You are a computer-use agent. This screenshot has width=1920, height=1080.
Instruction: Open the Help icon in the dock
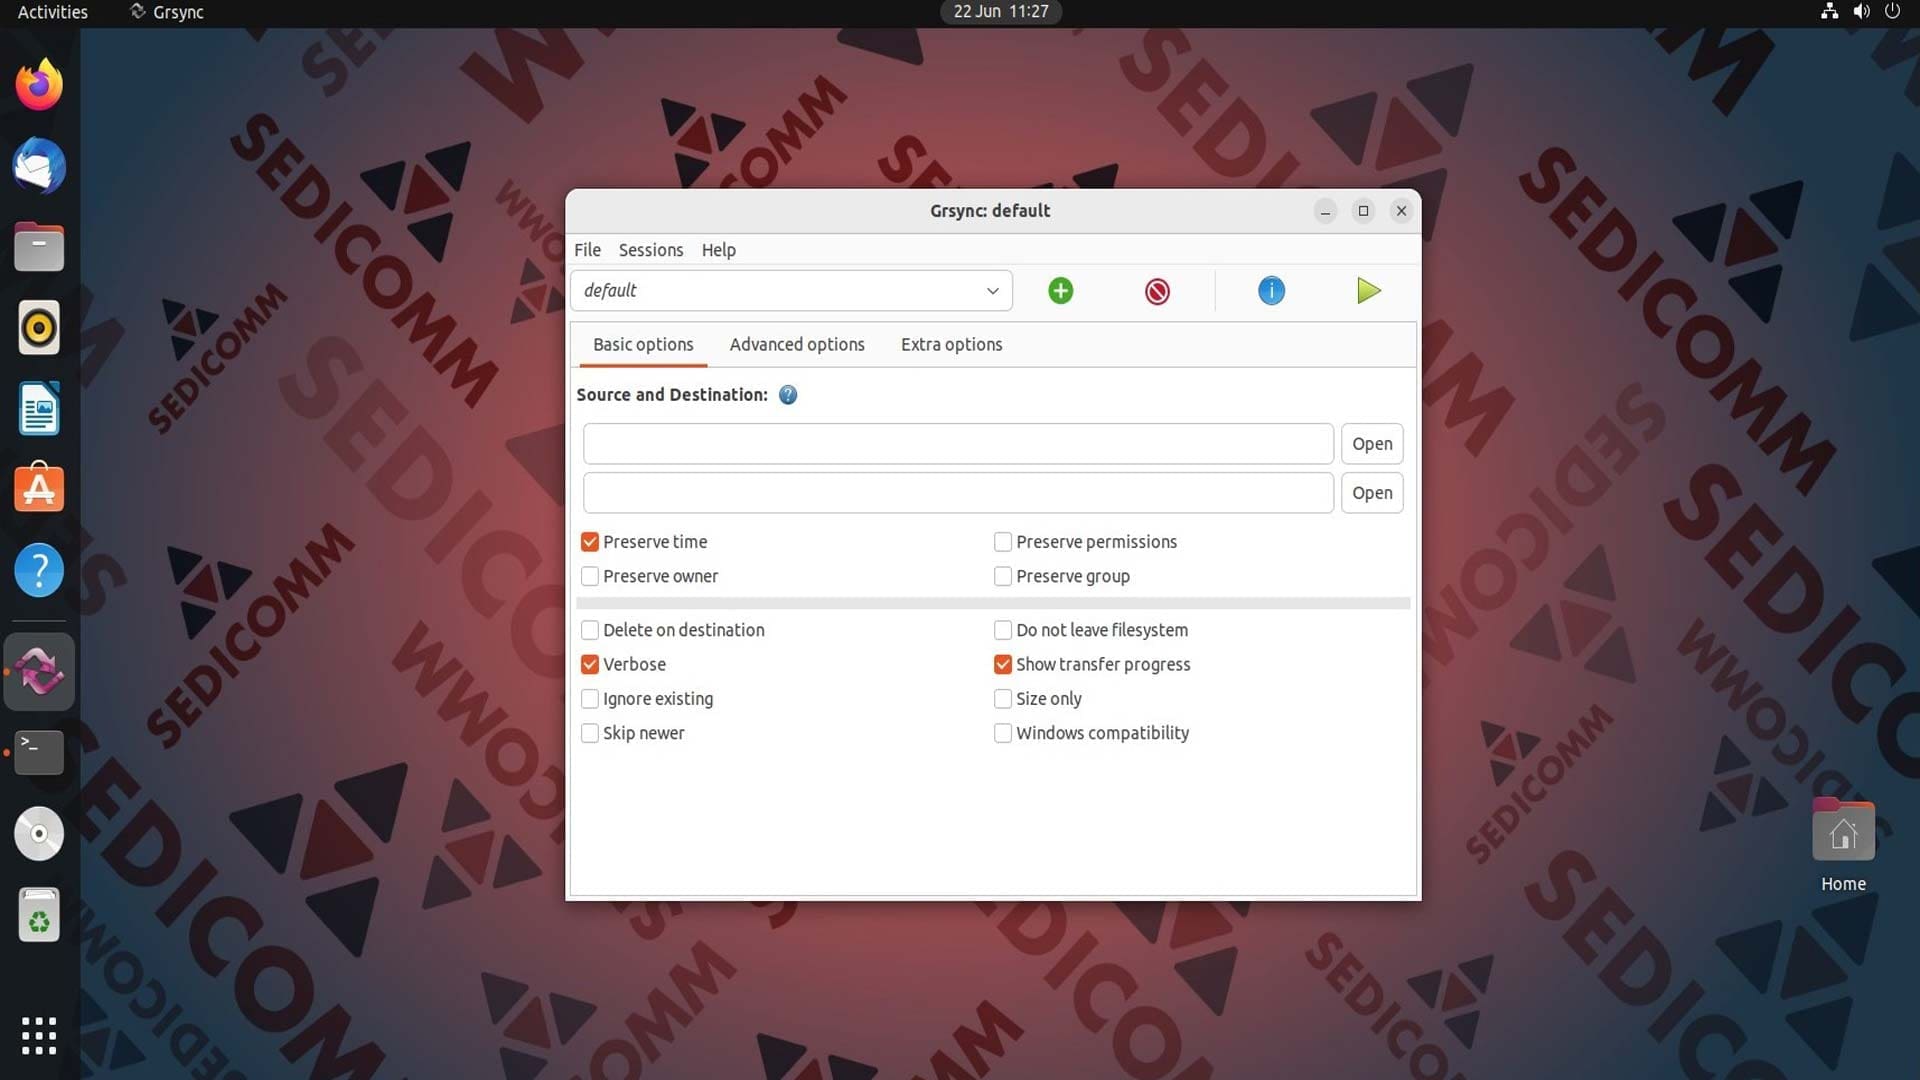coord(39,570)
